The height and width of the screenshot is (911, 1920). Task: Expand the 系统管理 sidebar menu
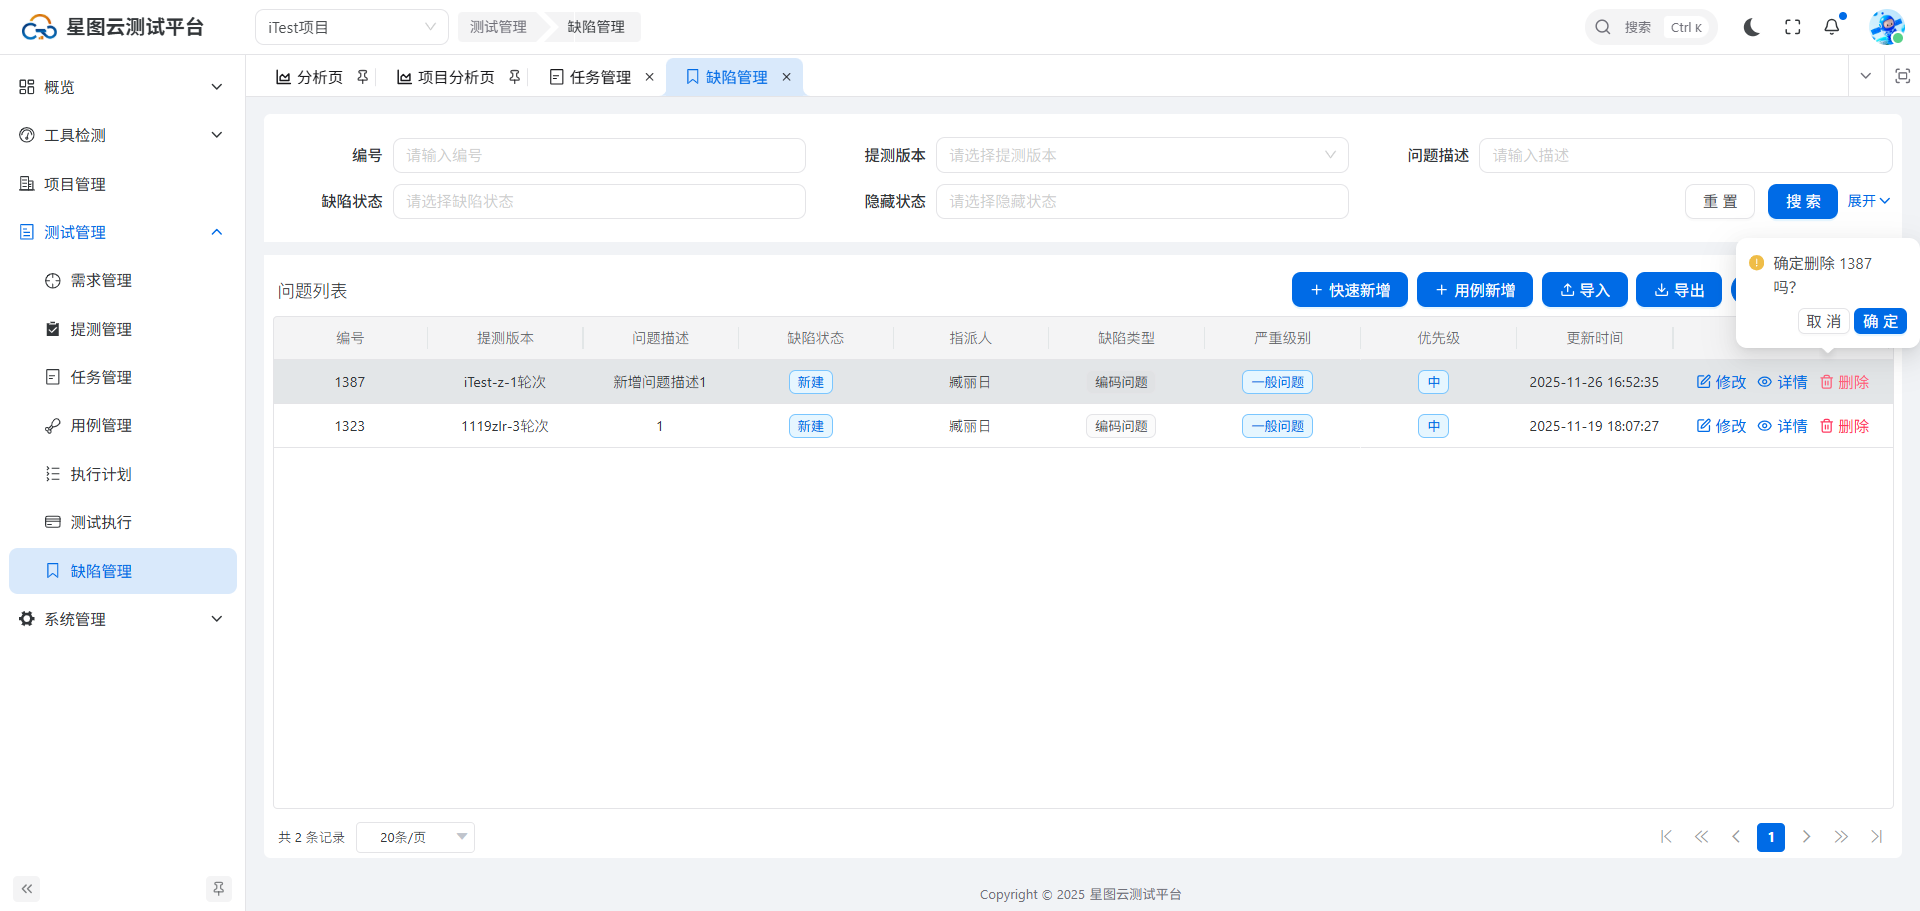tap(122, 619)
